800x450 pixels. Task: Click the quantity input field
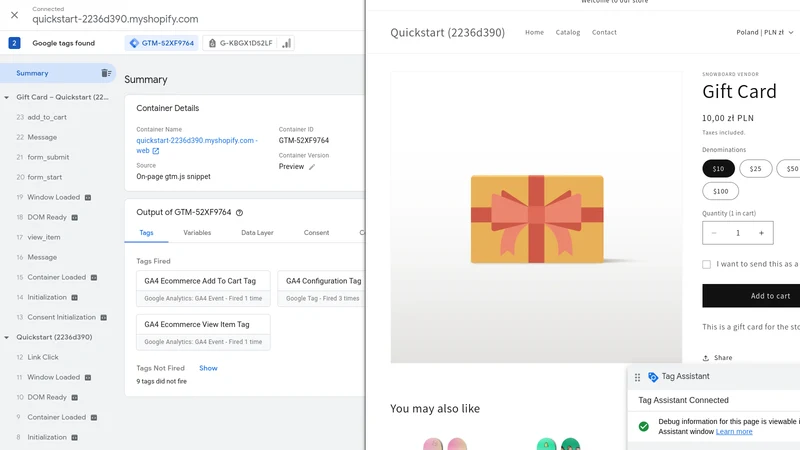(x=738, y=233)
